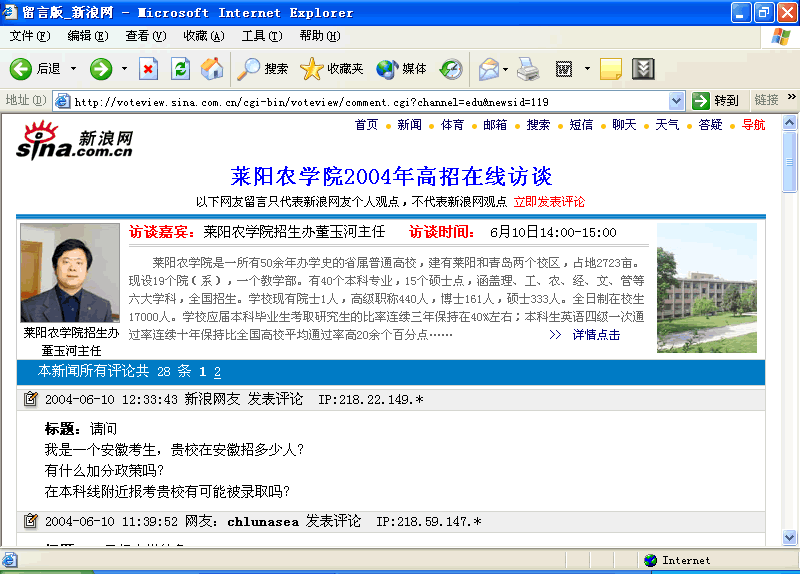Image resolution: width=800 pixels, height=574 pixels.
Task: Click the 转到 Go button
Action: [715, 101]
